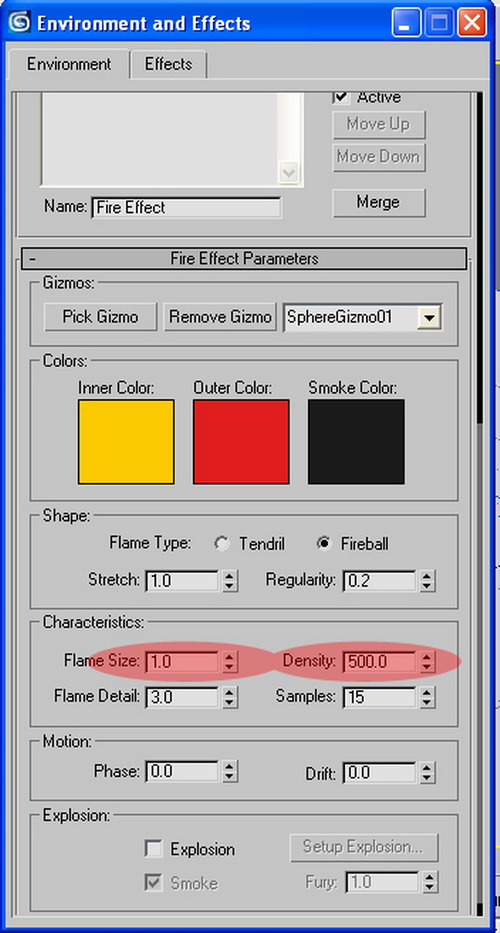Click the effects list scroll down arrow
The image size is (500, 933).
click(289, 173)
